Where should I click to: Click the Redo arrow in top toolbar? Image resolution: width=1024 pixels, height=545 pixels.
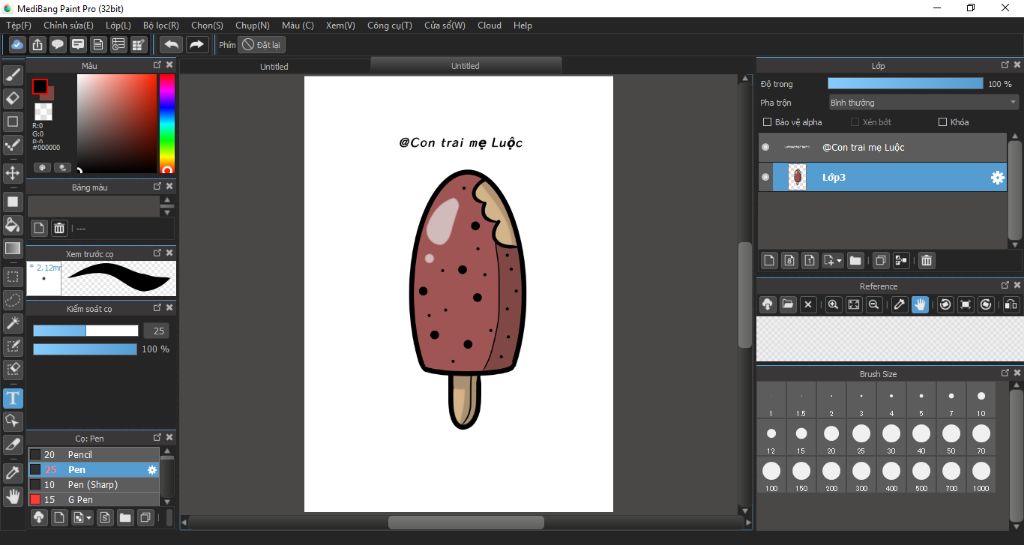click(196, 44)
